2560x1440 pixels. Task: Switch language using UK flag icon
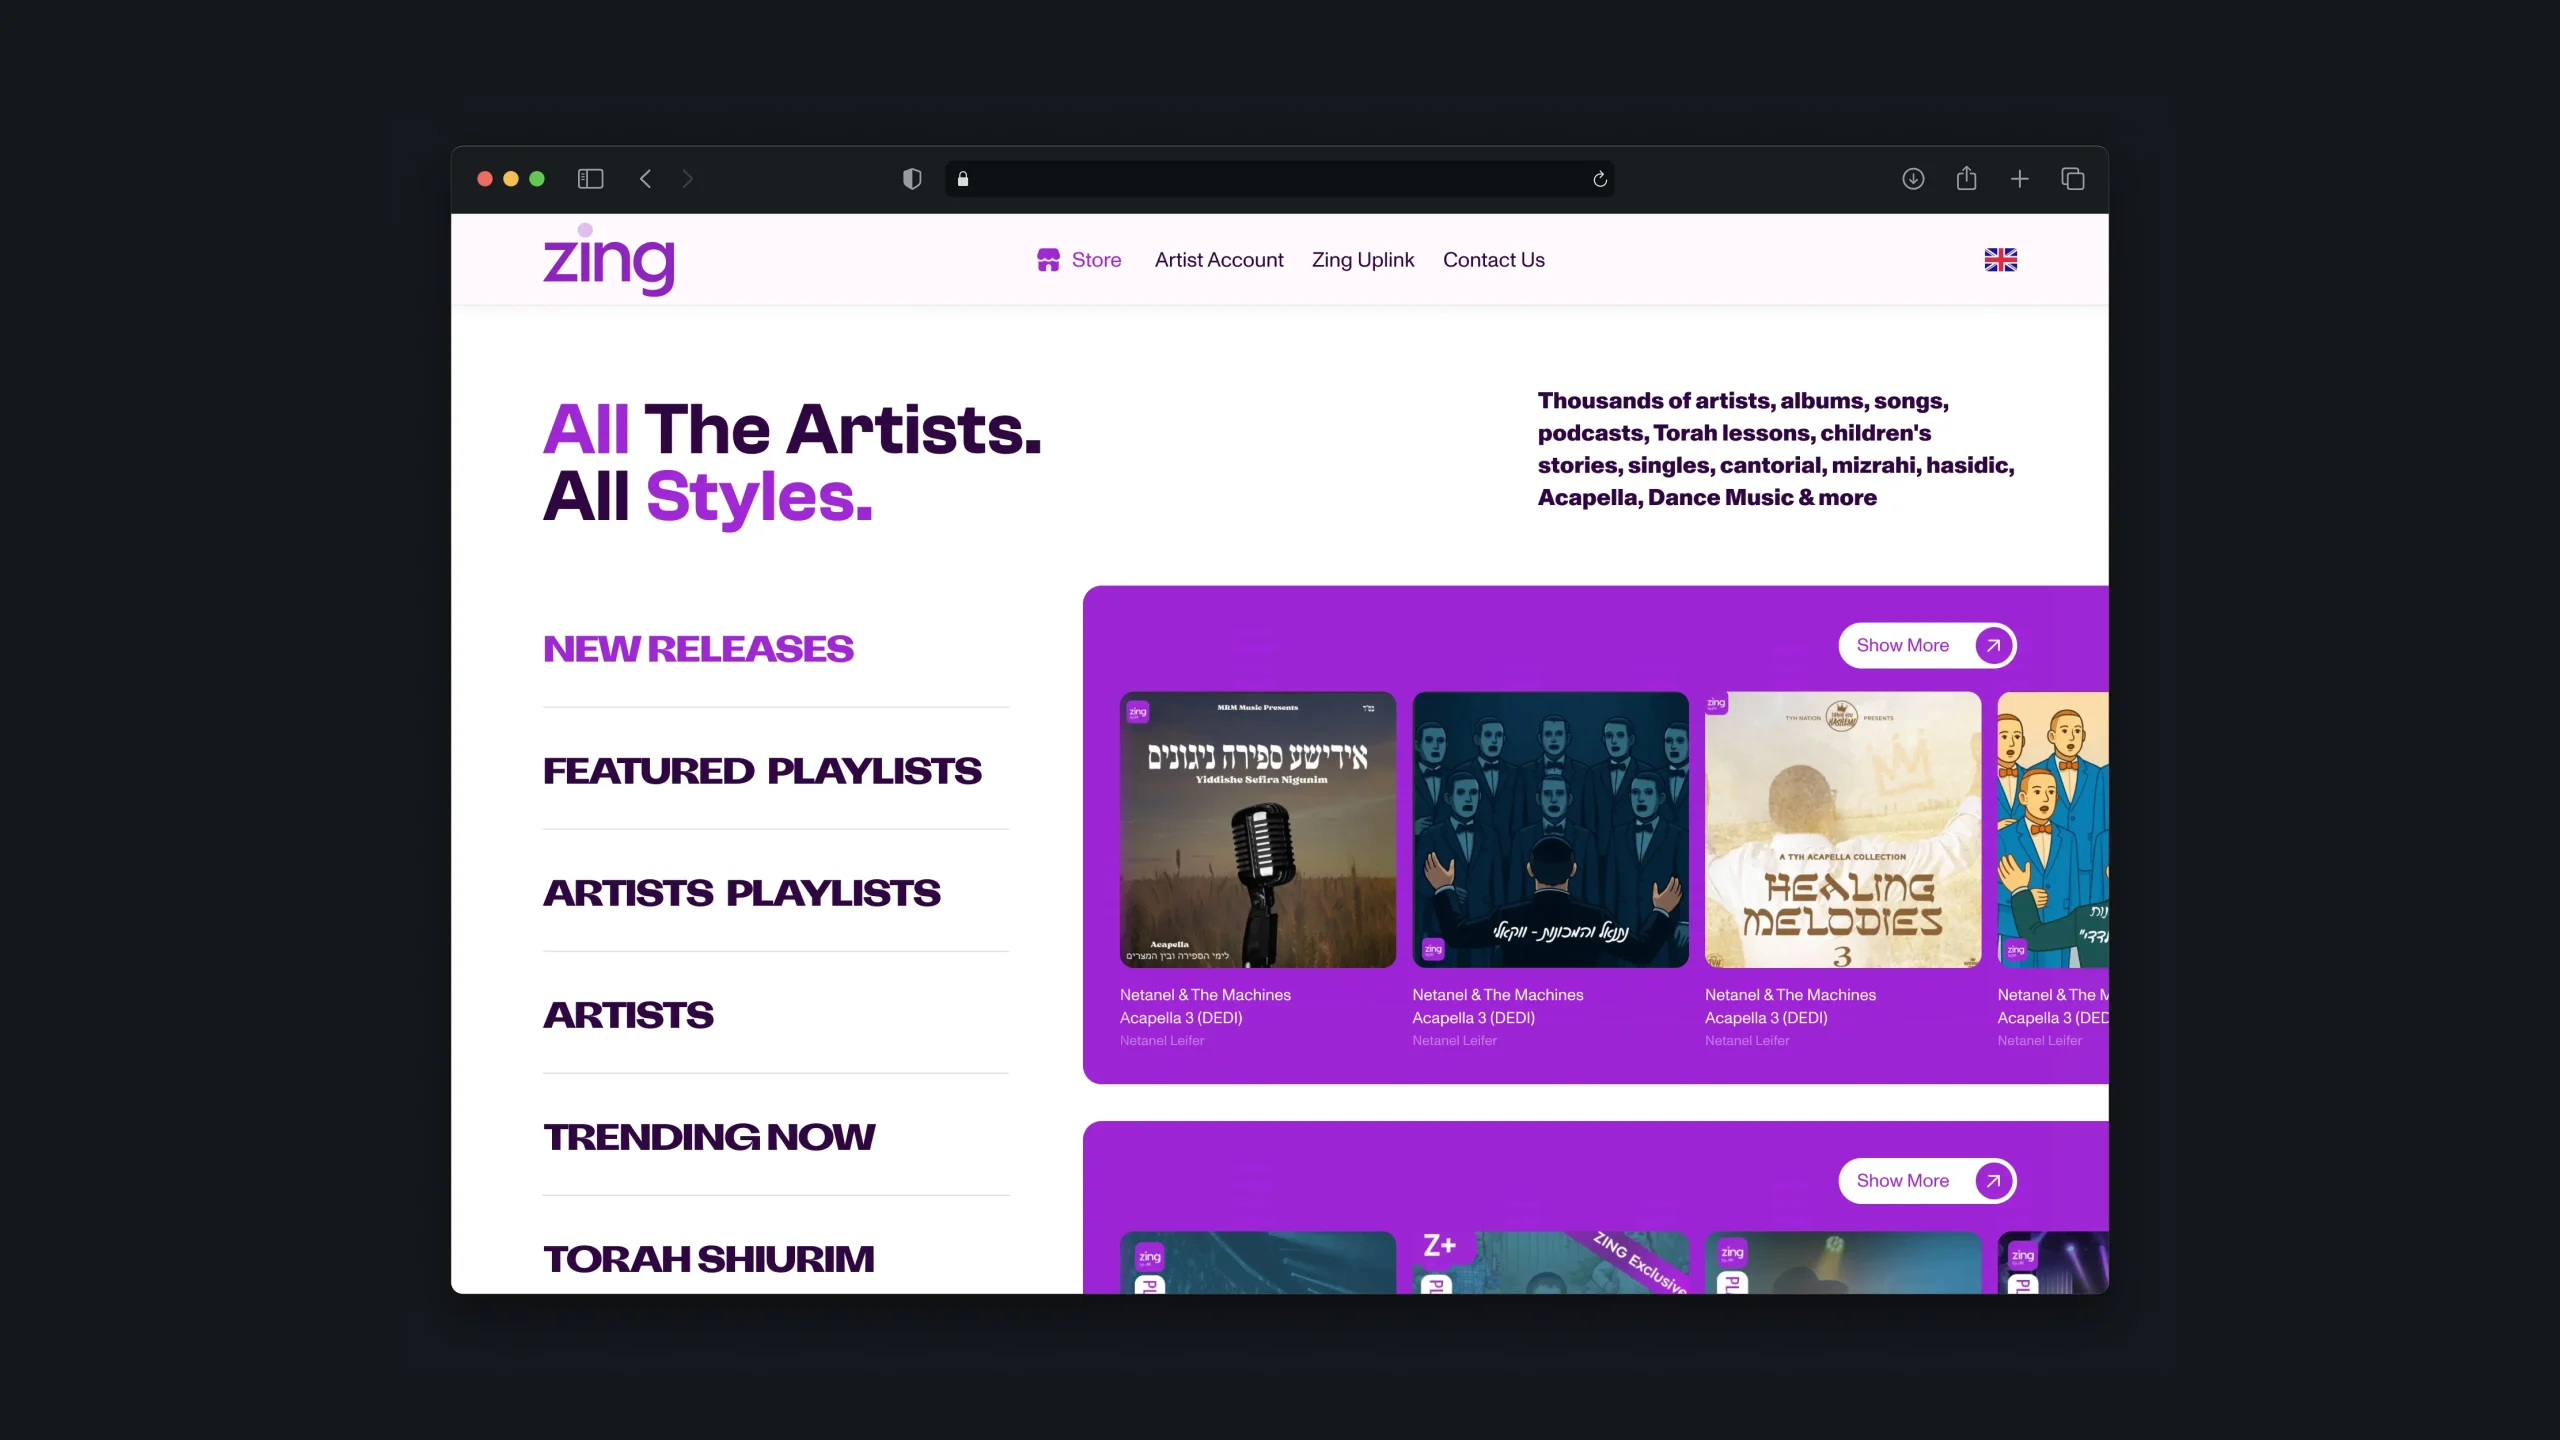click(x=2001, y=260)
